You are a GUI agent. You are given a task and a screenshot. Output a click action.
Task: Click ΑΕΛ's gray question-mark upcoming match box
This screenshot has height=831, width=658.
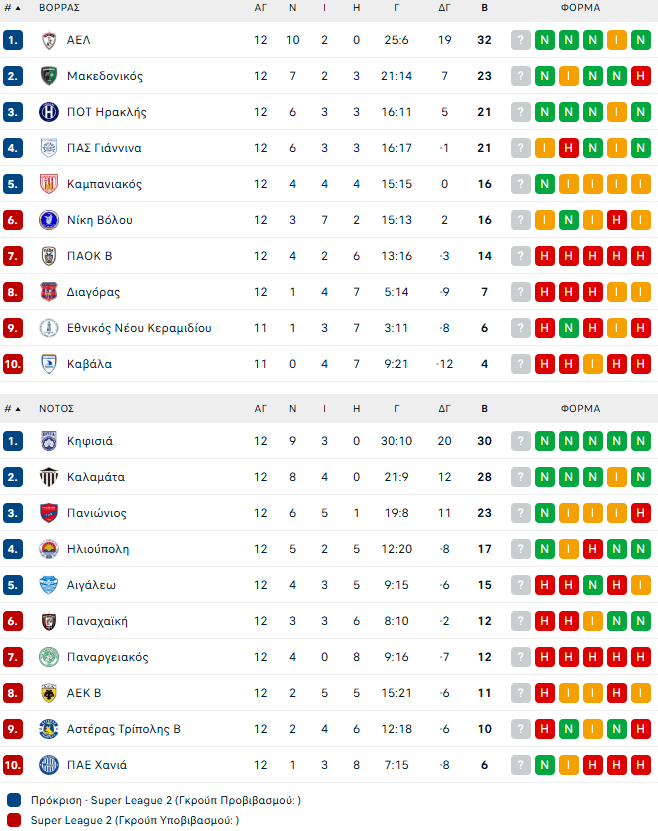point(521,40)
